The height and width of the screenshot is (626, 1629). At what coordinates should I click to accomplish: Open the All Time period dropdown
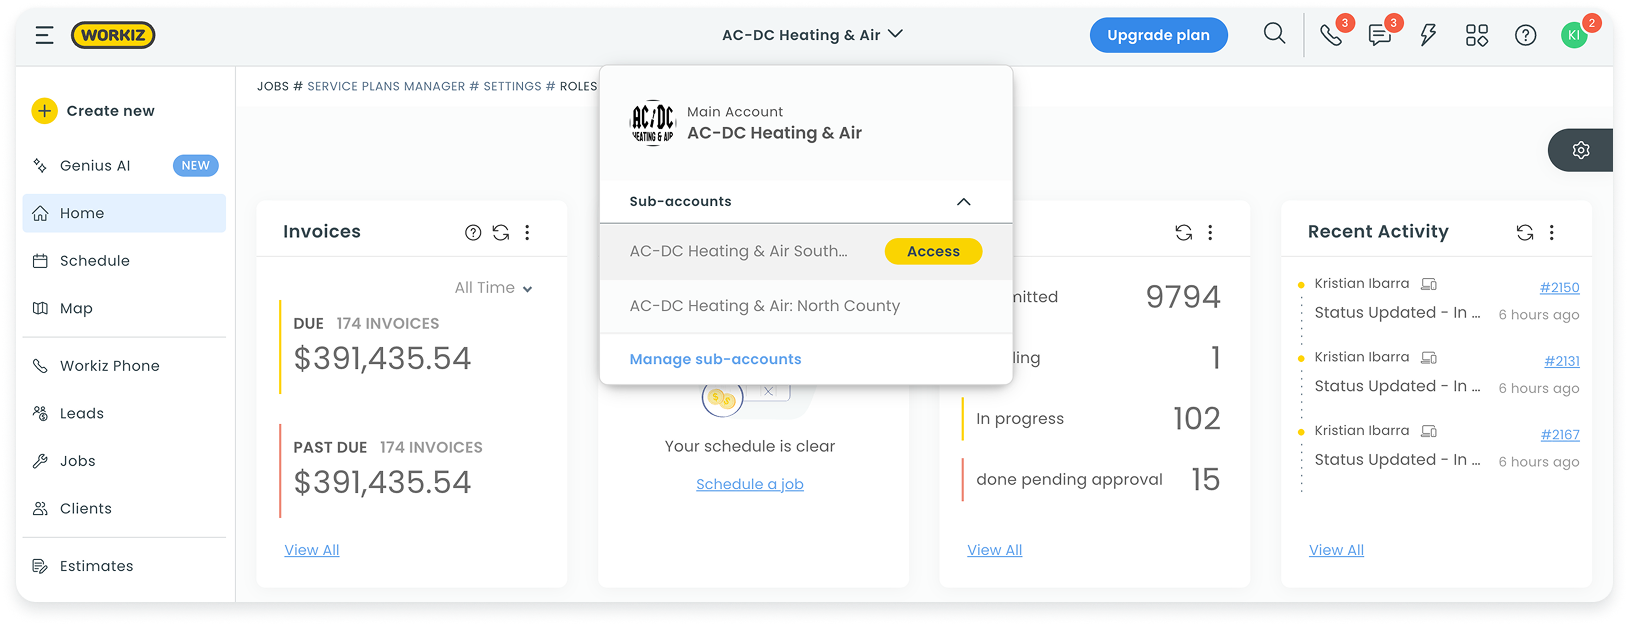(493, 288)
